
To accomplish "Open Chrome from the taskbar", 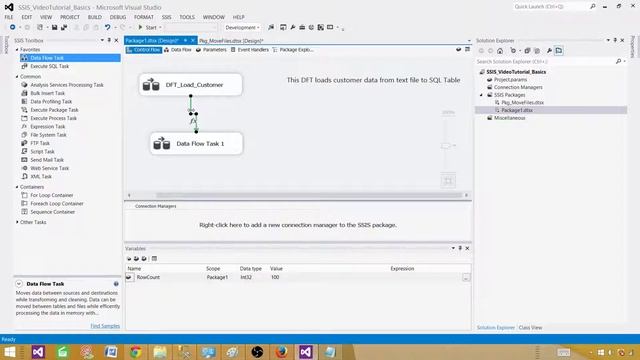I will point(136,352).
